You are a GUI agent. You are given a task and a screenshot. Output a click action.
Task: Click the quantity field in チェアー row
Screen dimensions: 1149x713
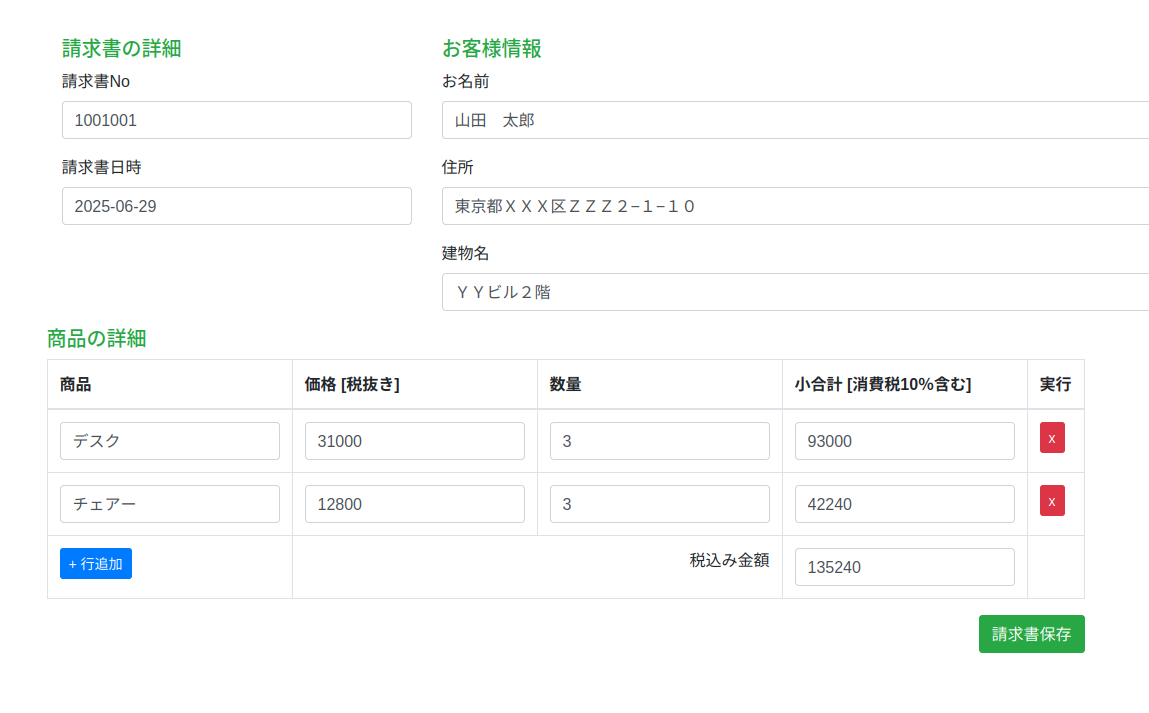(660, 504)
